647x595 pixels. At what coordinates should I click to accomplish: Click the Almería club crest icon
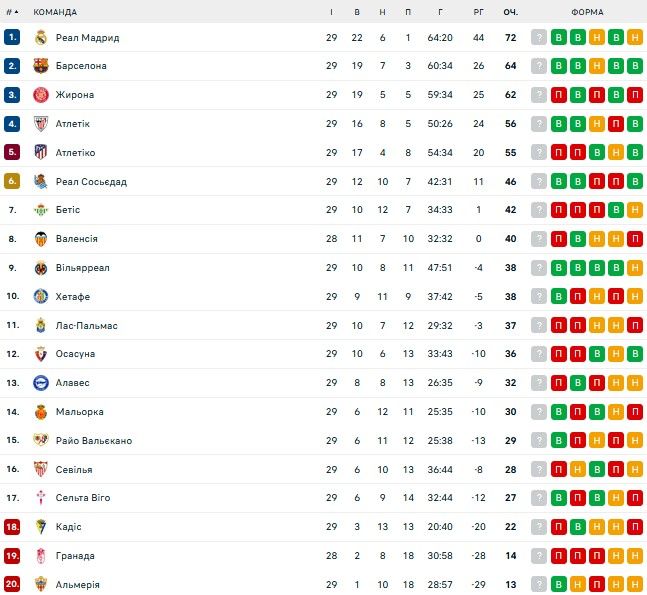(x=41, y=585)
